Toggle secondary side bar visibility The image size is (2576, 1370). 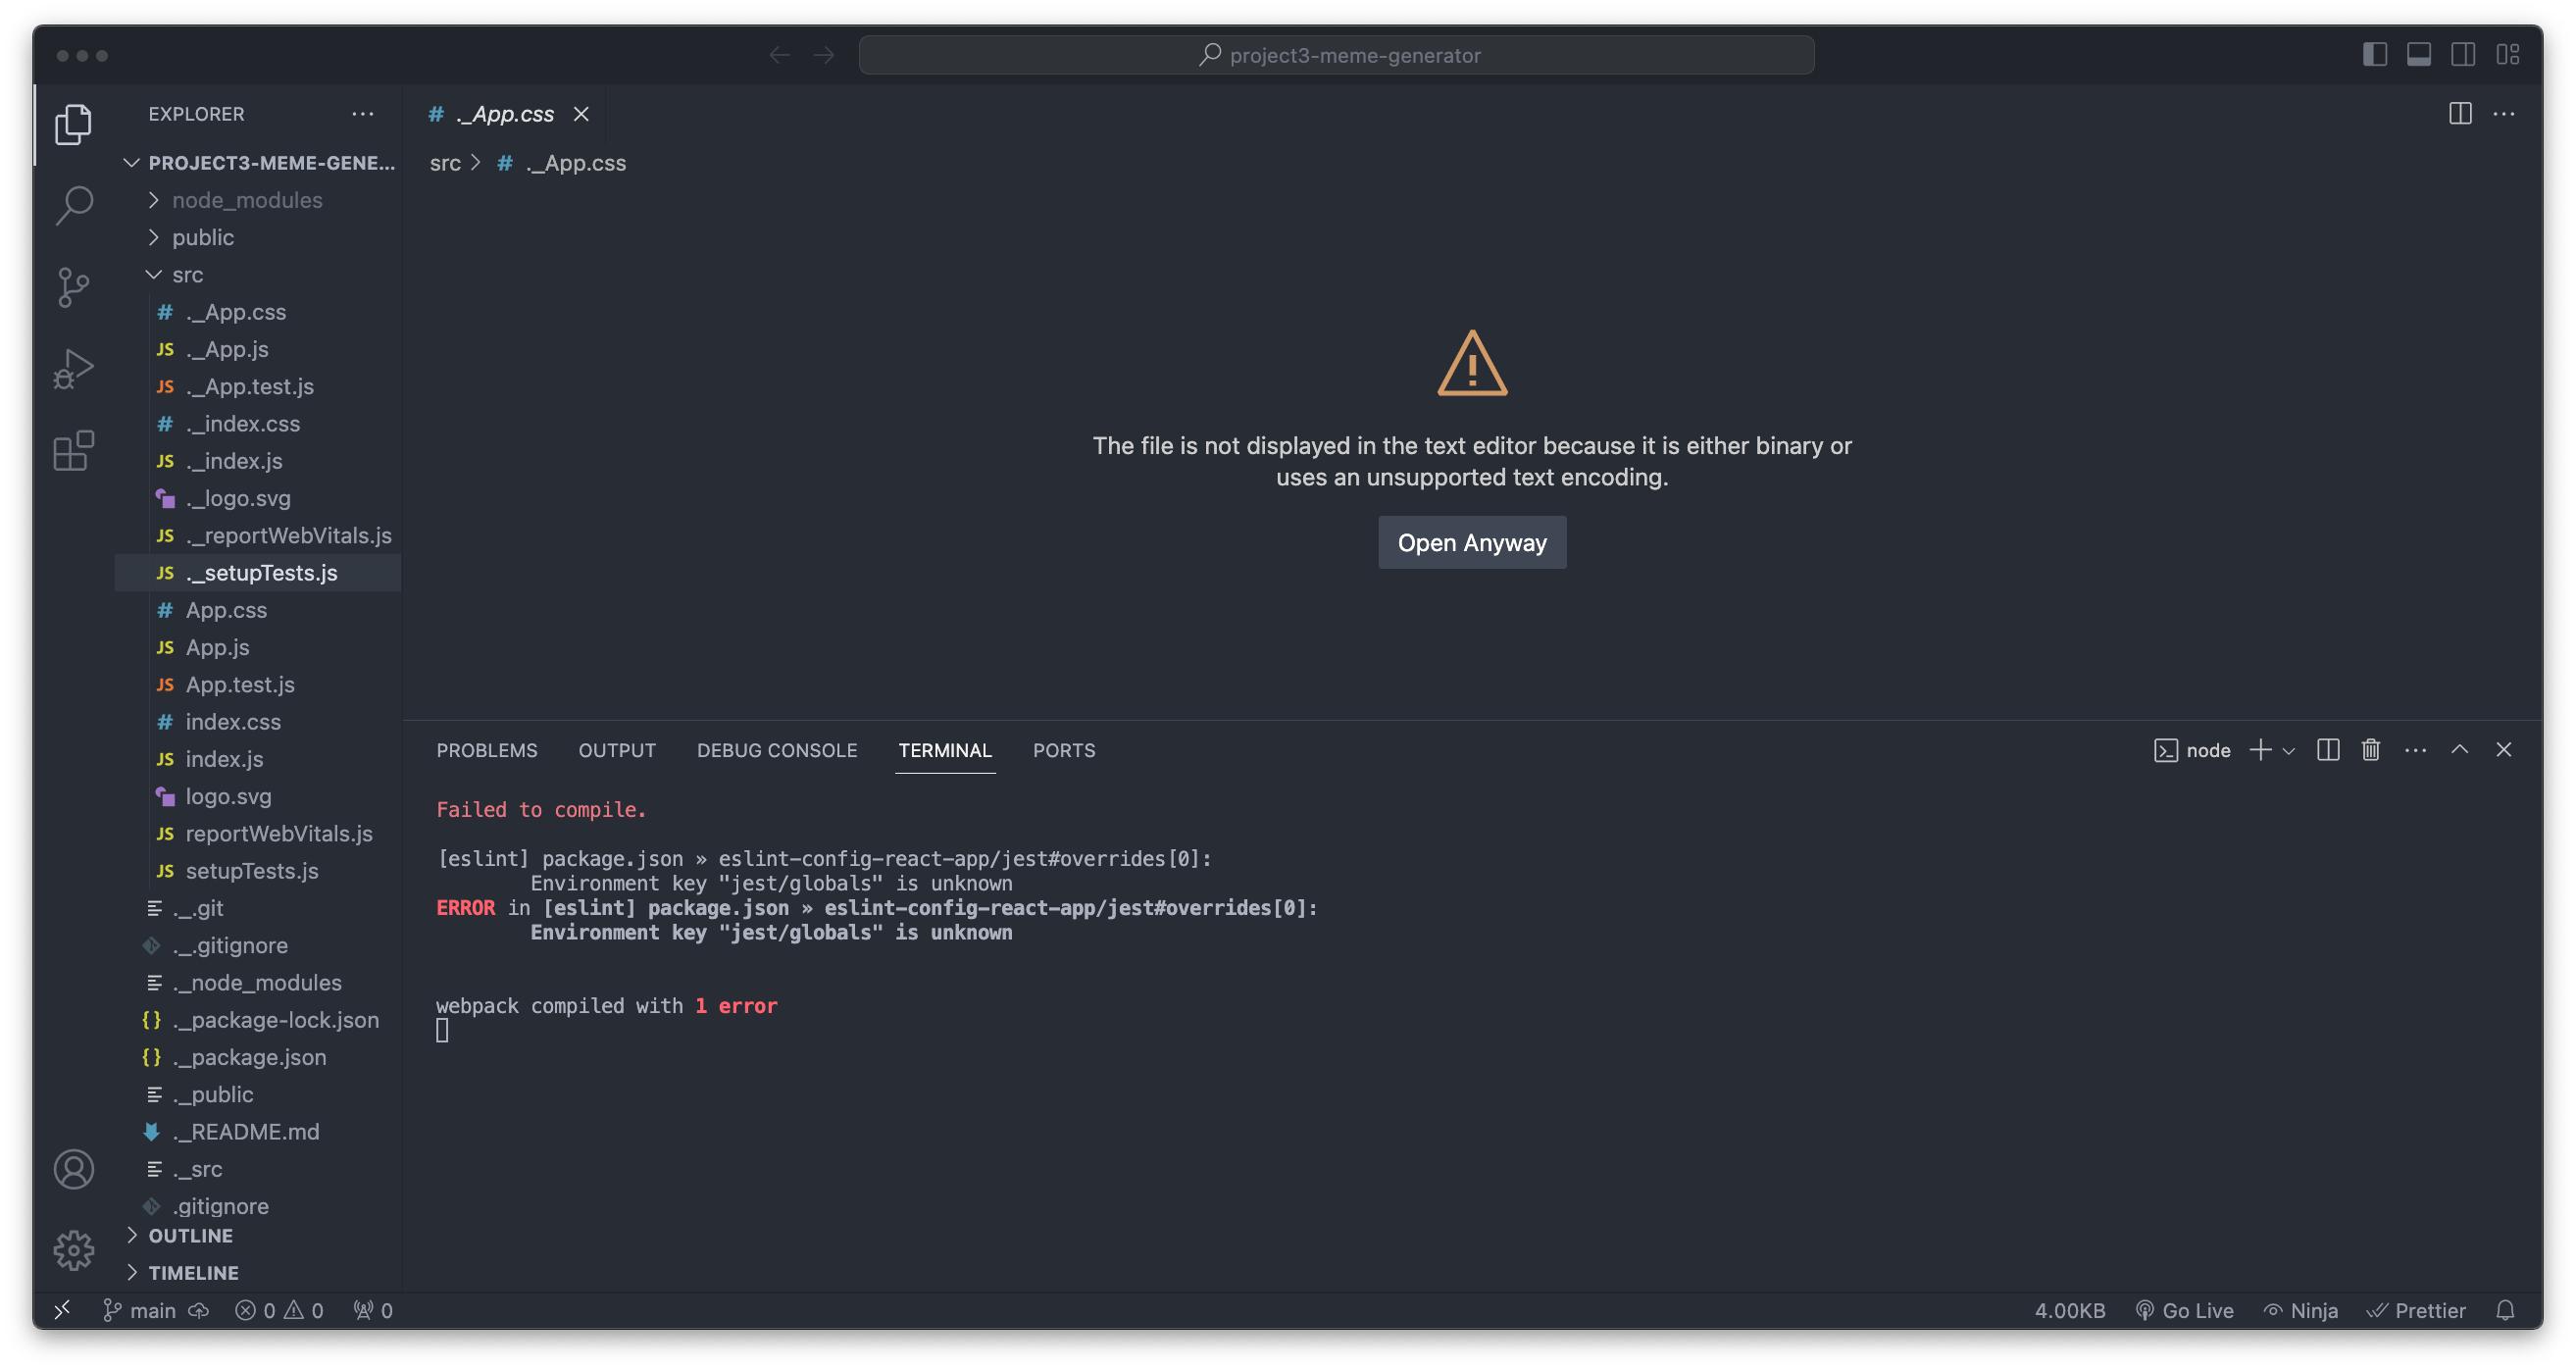pyautogui.click(x=2463, y=55)
